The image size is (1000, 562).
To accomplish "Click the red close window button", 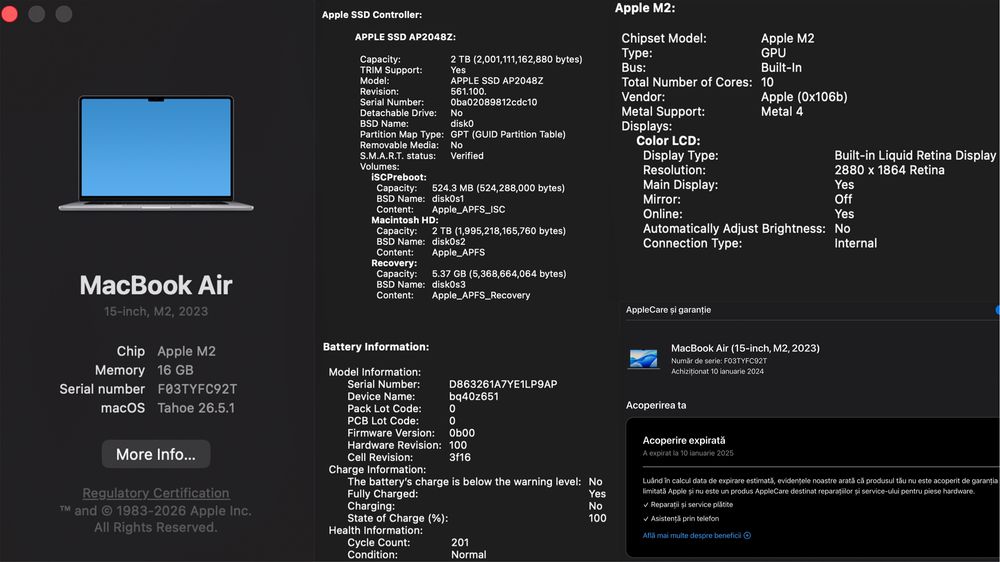I will point(10,13).
